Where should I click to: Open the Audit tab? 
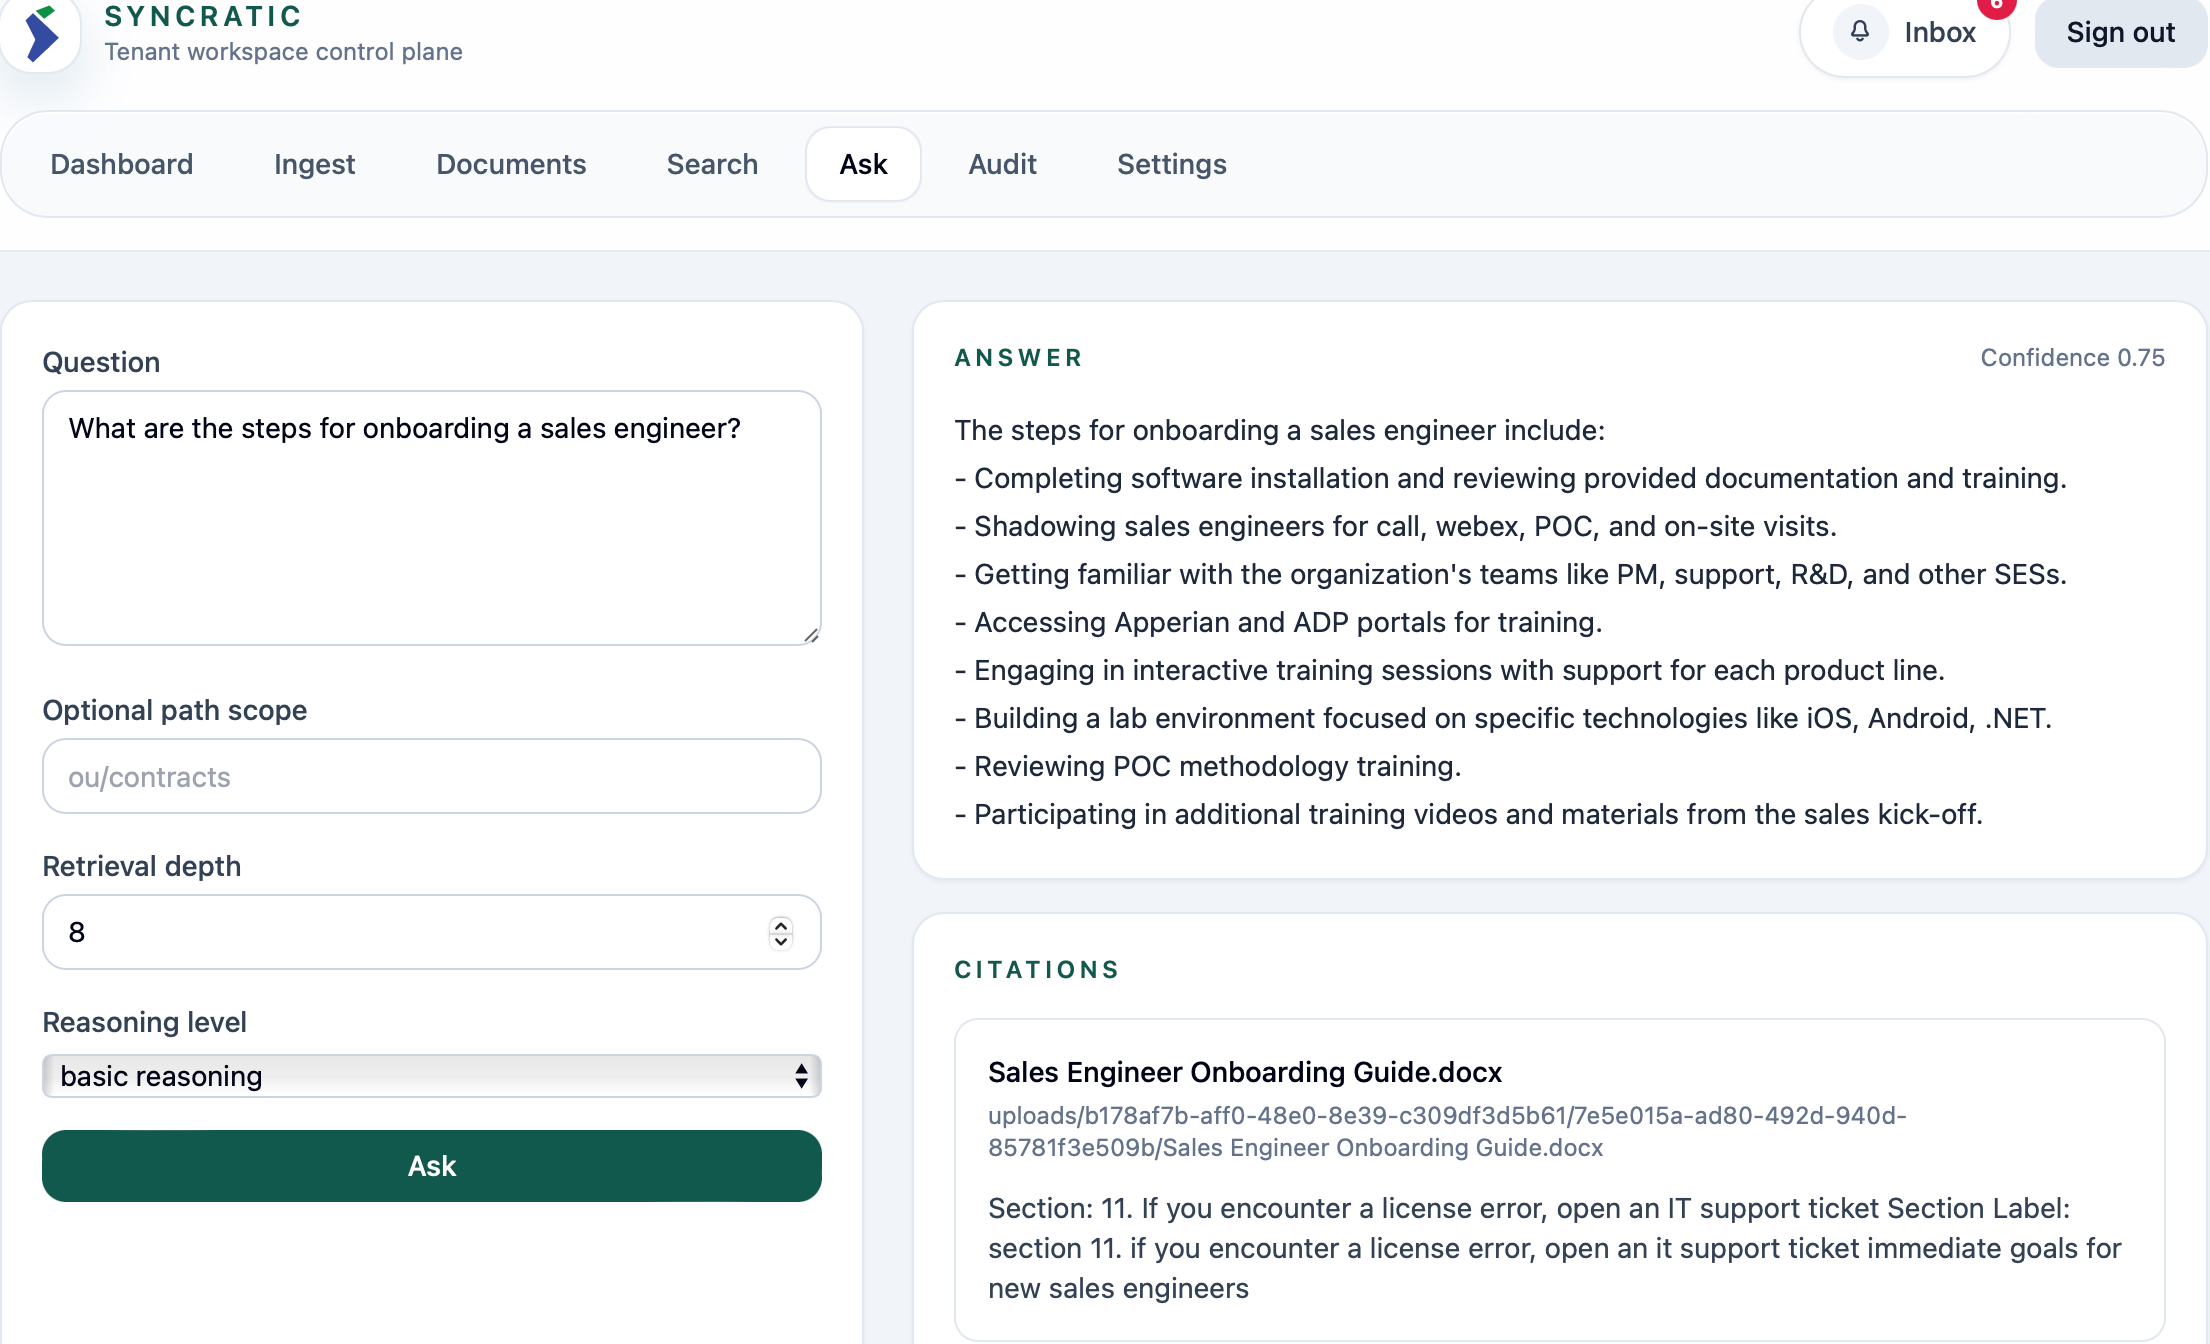click(1002, 164)
